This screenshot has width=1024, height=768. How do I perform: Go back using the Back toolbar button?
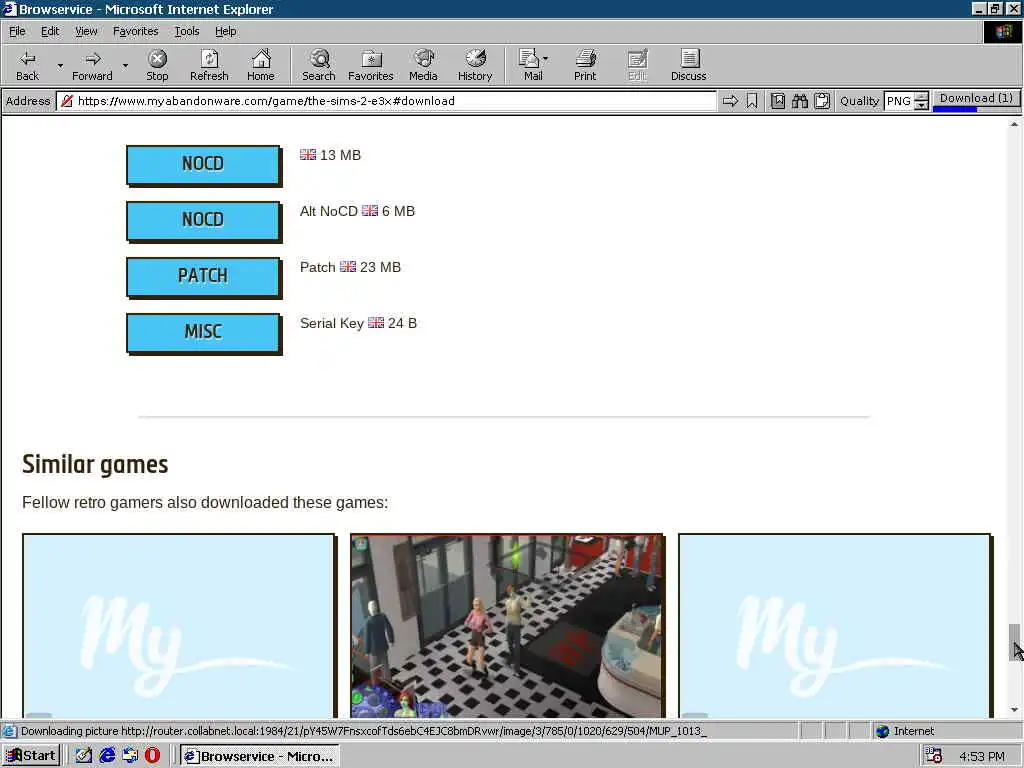point(27,66)
